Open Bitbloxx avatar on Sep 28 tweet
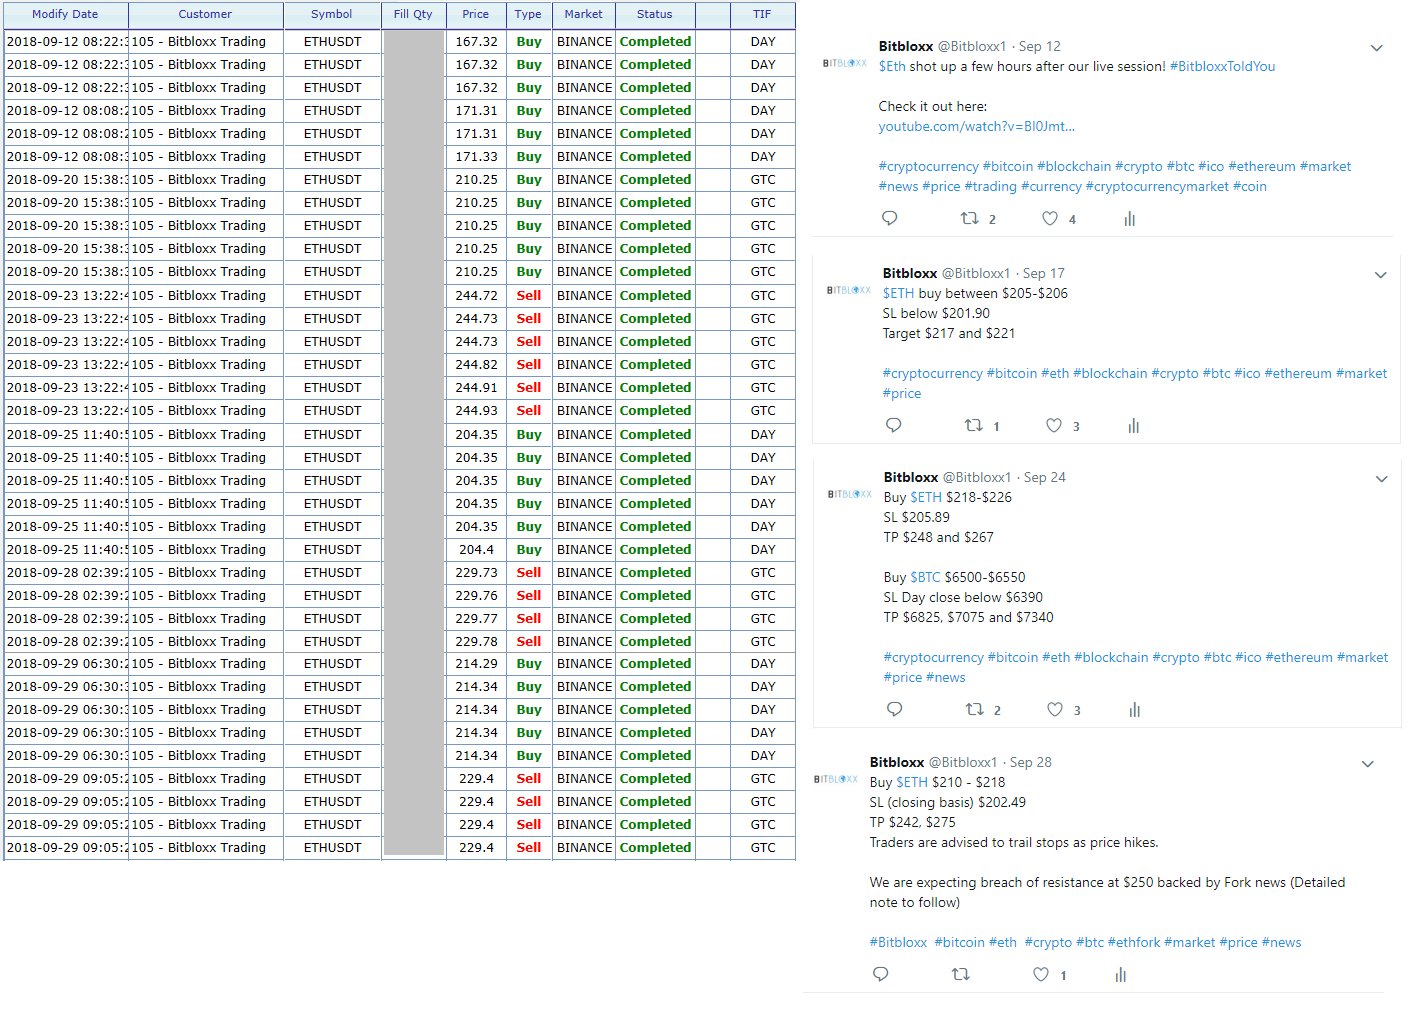 coord(836,779)
